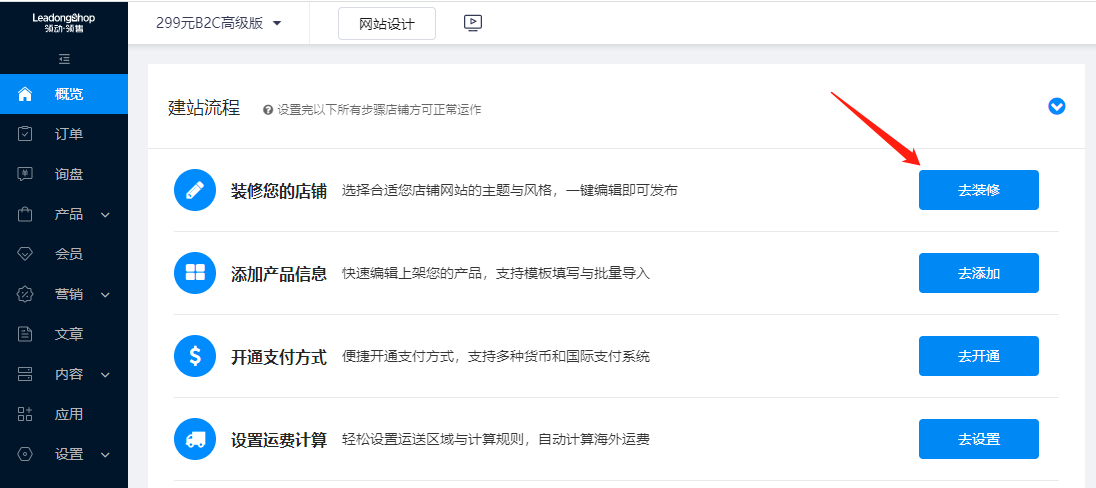Click the pencil icon for store decoration
This screenshot has height=488, width=1096.
tap(195, 190)
